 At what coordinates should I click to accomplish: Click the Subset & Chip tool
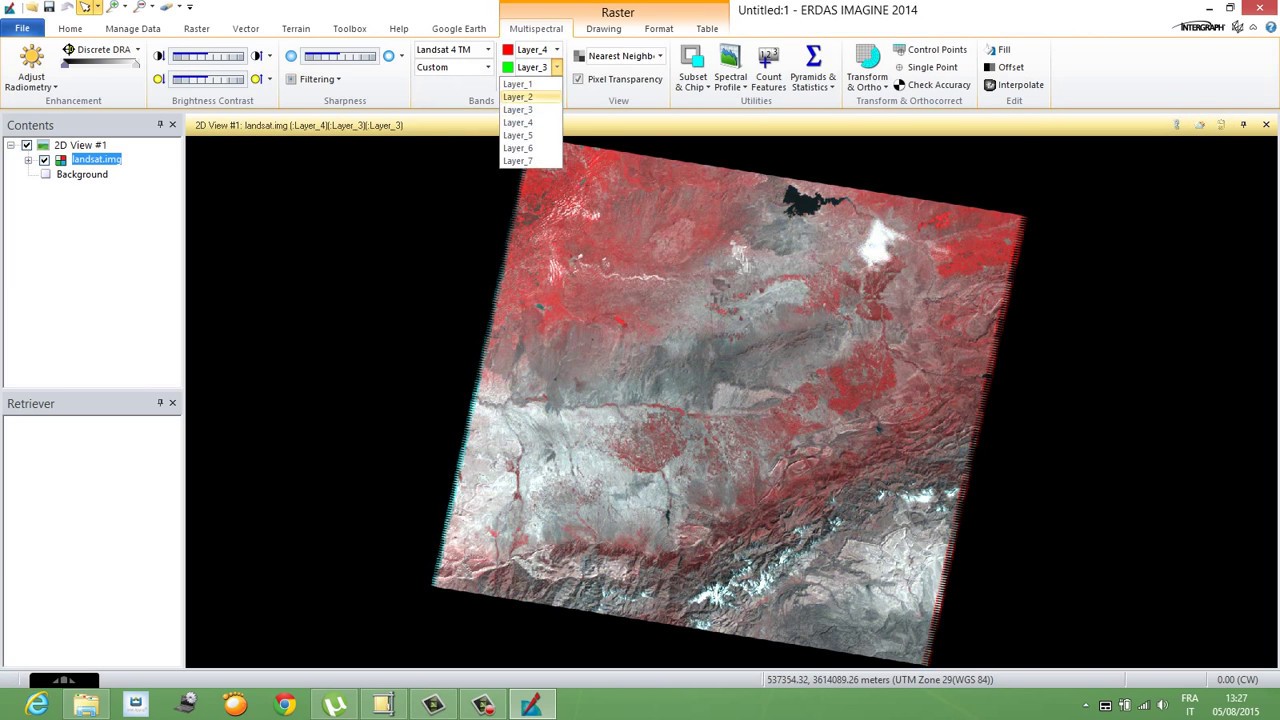click(692, 68)
